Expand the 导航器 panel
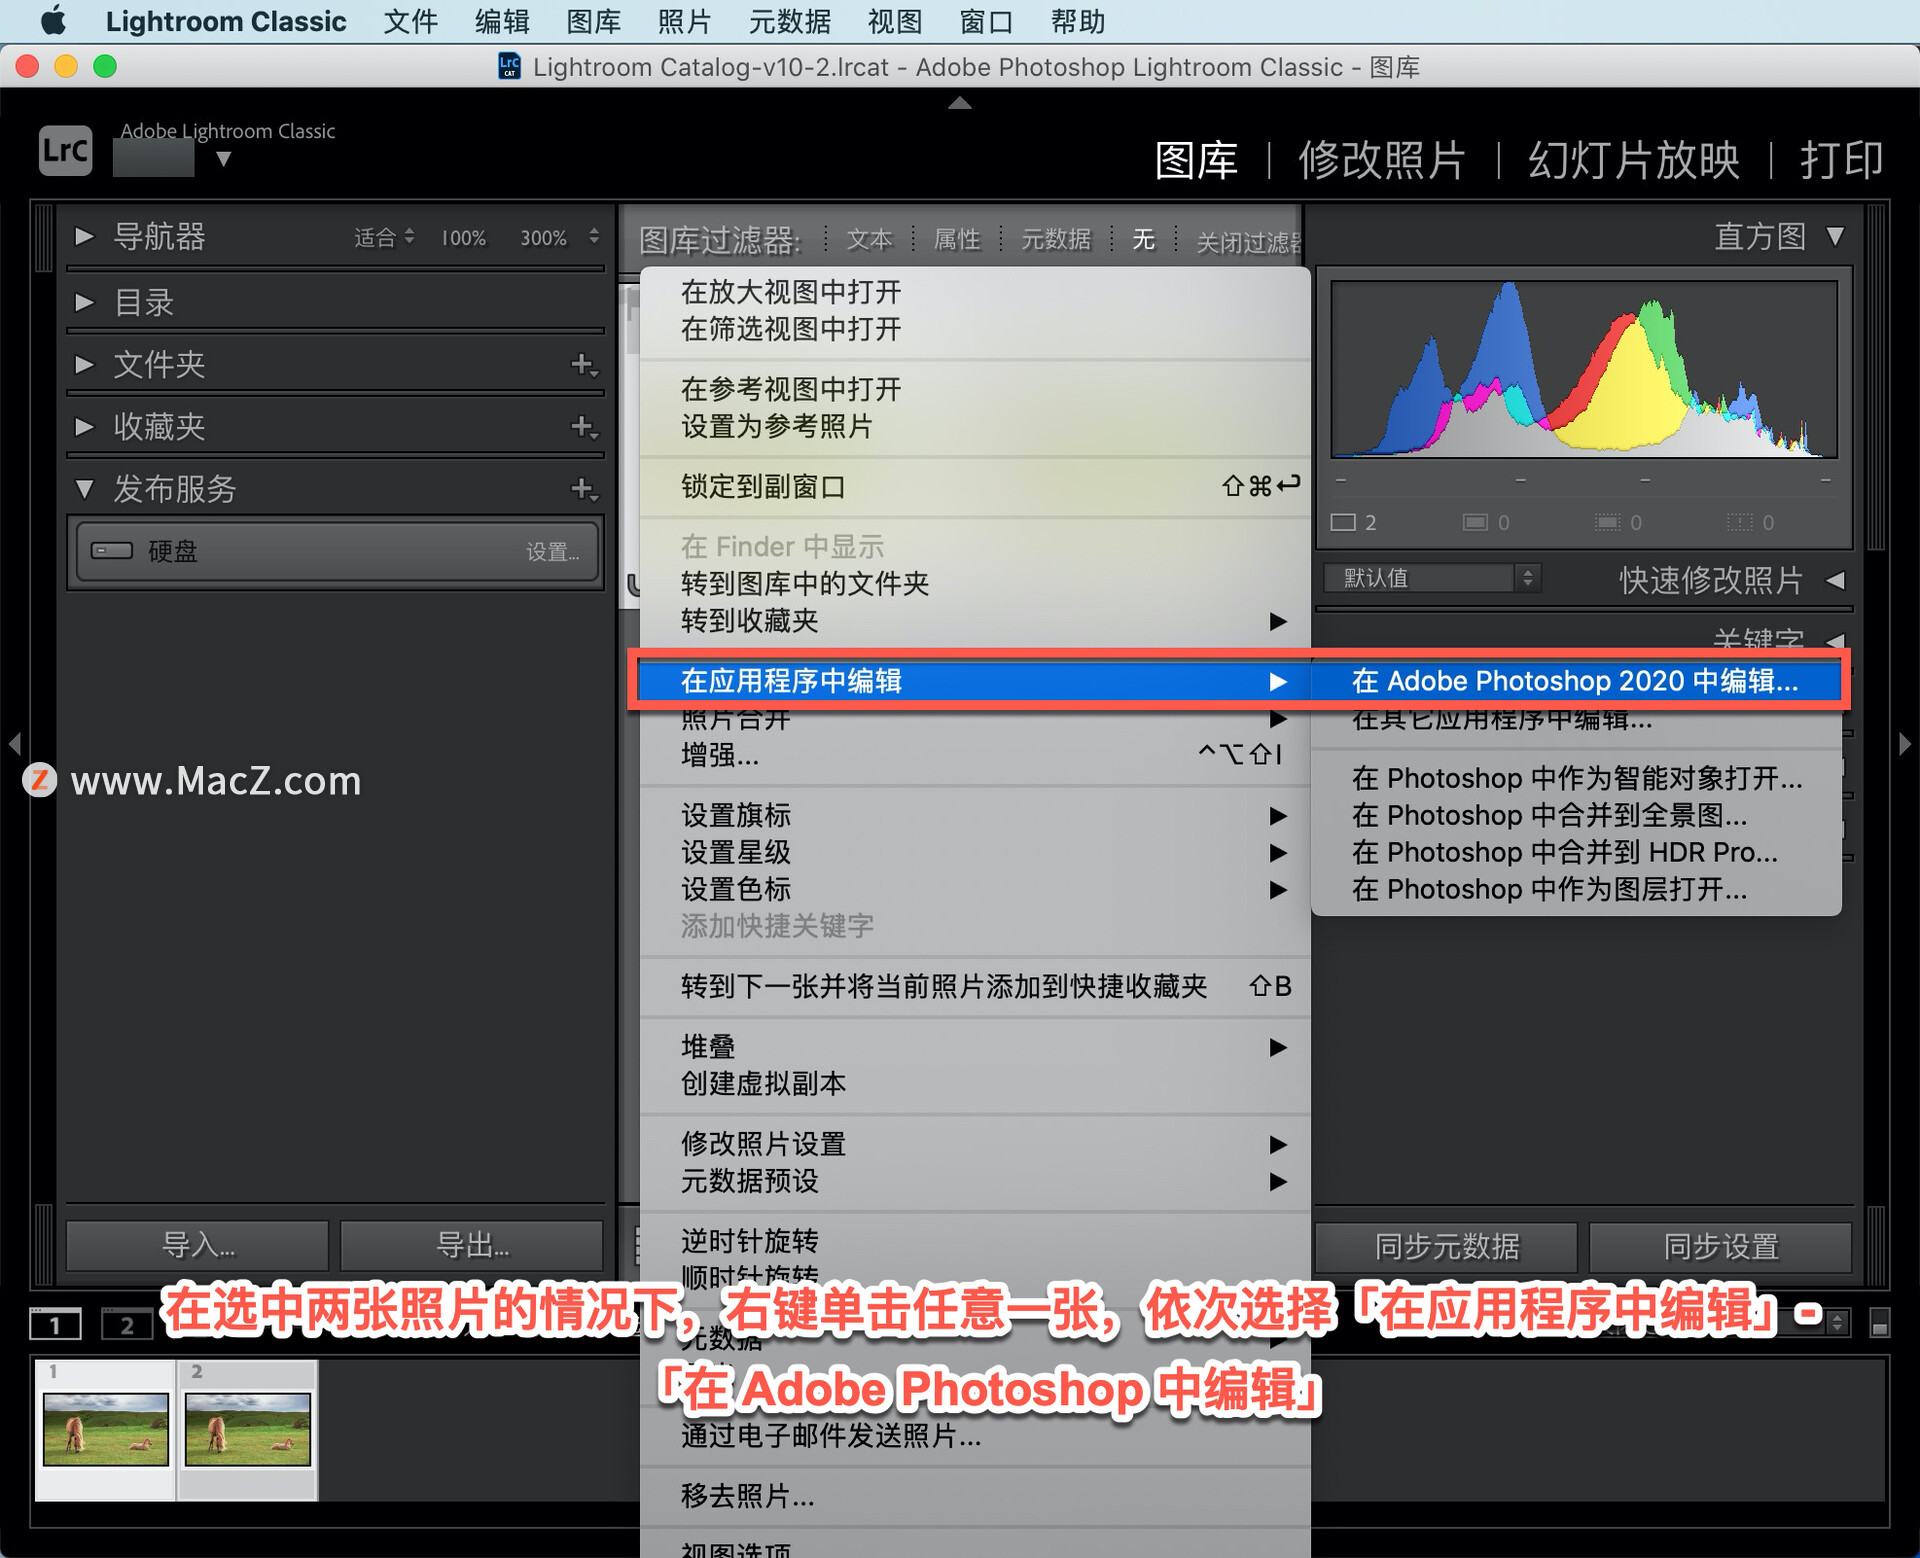Image resolution: width=1920 pixels, height=1558 pixels. pyautogui.click(x=85, y=237)
